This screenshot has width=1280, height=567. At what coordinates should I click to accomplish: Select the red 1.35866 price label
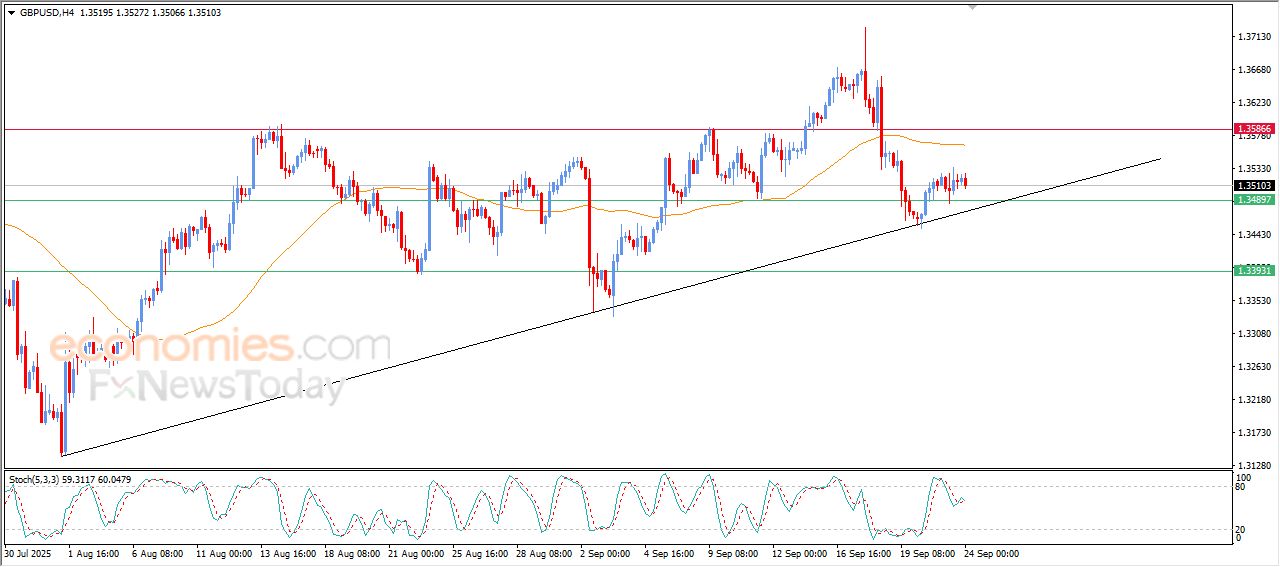point(1254,129)
